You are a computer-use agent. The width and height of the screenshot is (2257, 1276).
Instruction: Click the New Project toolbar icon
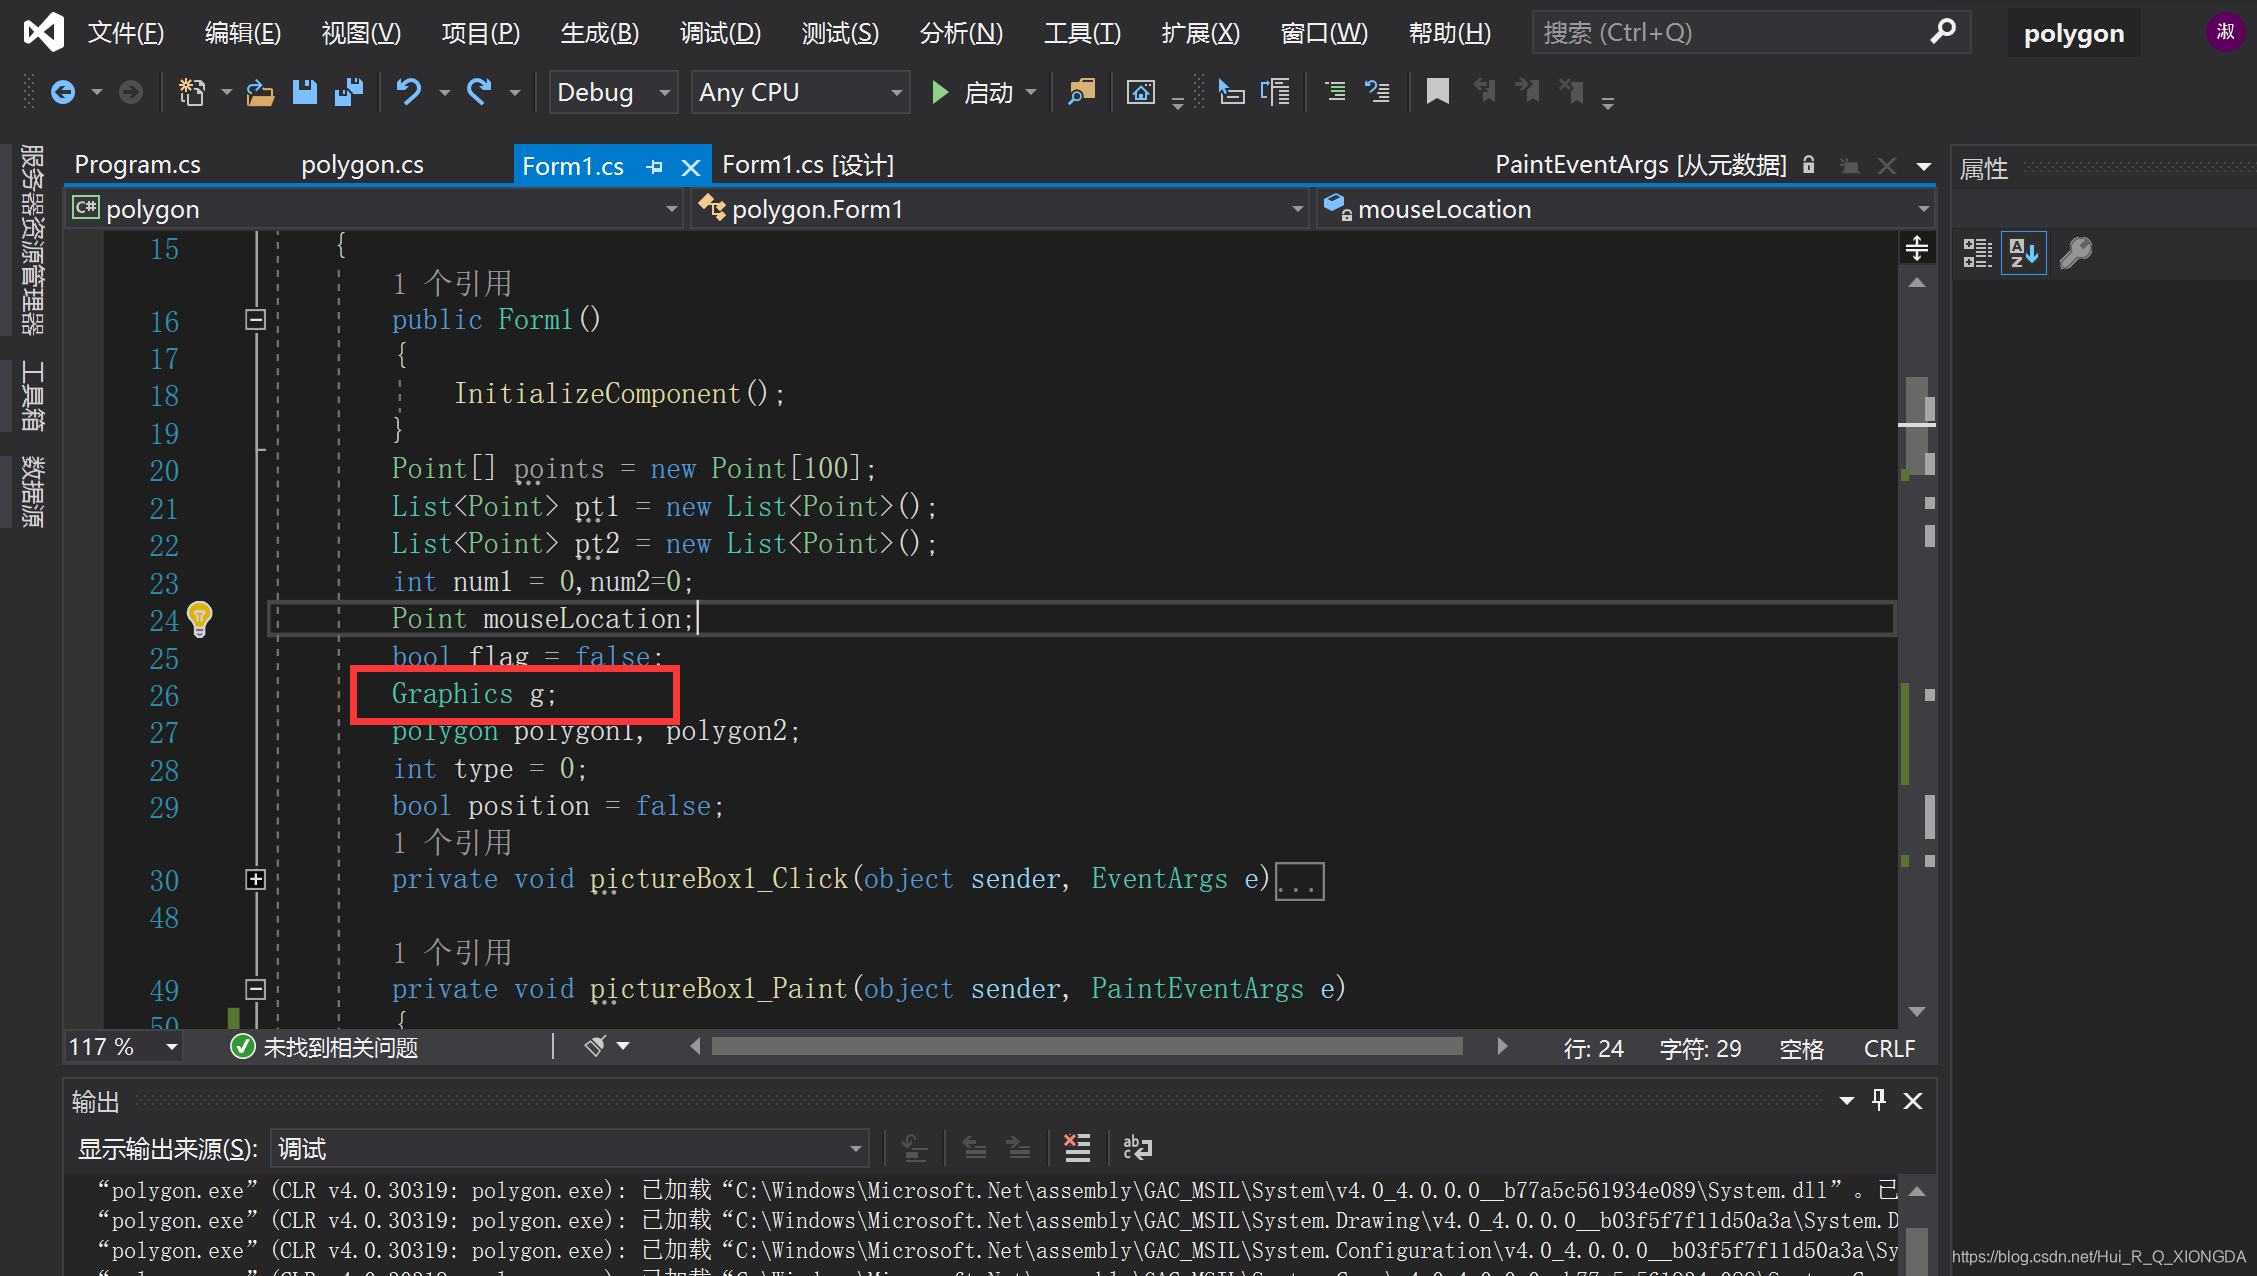[191, 93]
